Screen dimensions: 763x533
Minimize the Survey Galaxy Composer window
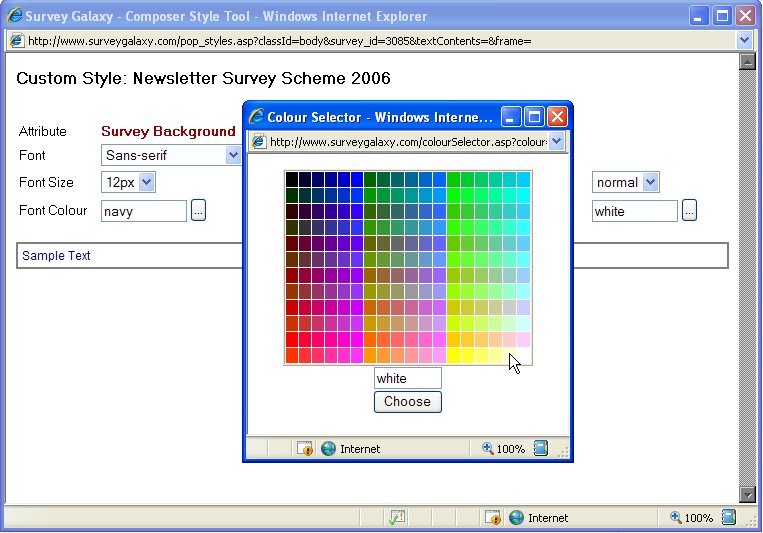pos(699,16)
